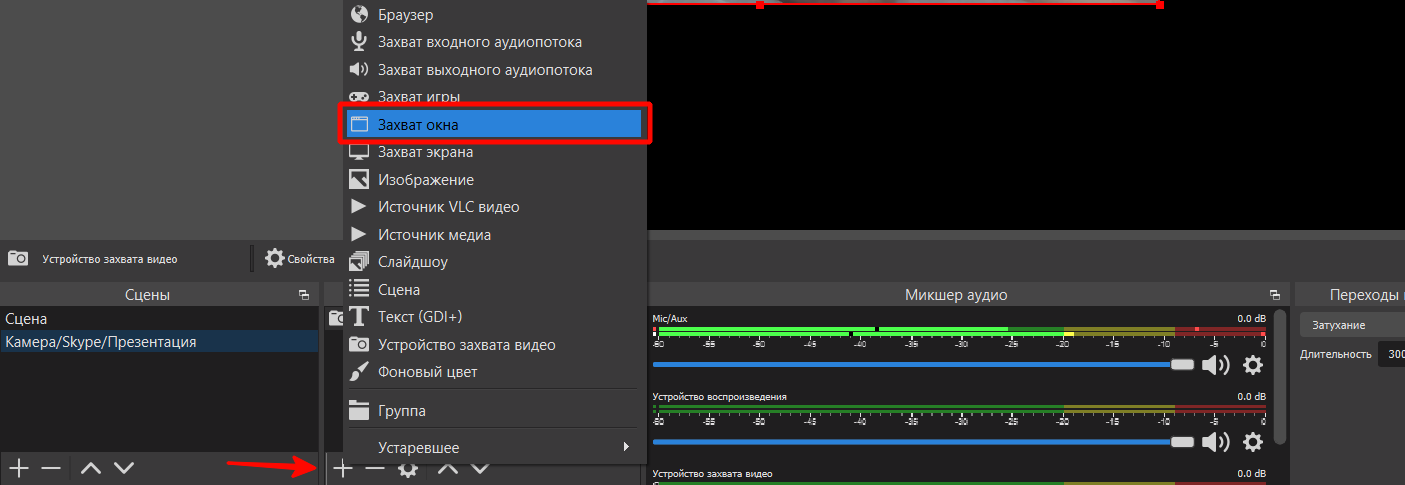Undock the Микшер аудио panel

point(1274,295)
